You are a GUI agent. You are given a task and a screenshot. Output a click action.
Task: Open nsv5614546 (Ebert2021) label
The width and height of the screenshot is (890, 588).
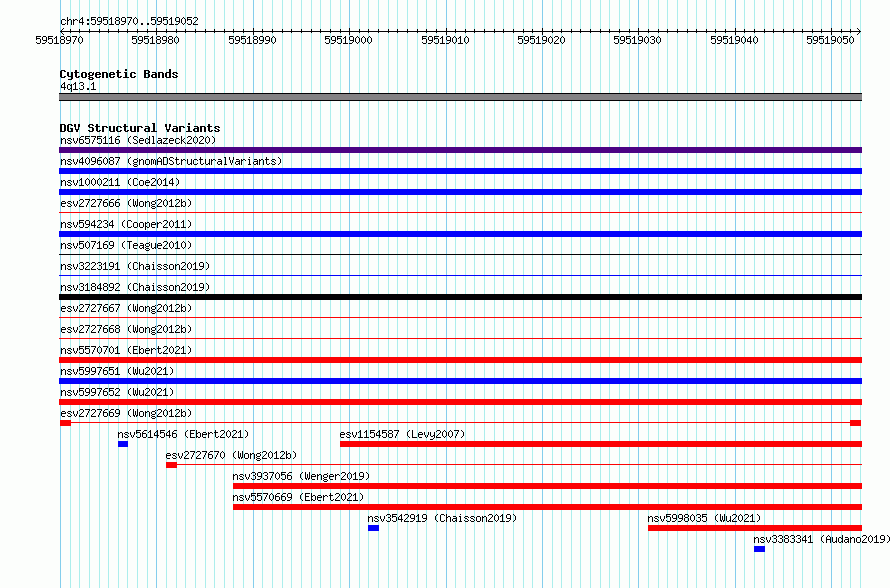point(183,434)
